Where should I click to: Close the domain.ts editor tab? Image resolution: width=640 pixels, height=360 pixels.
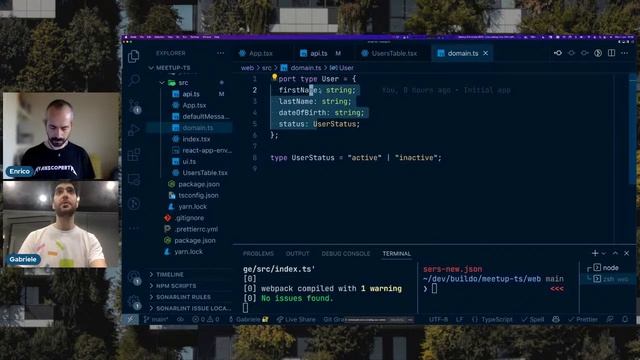tap(486, 53)
